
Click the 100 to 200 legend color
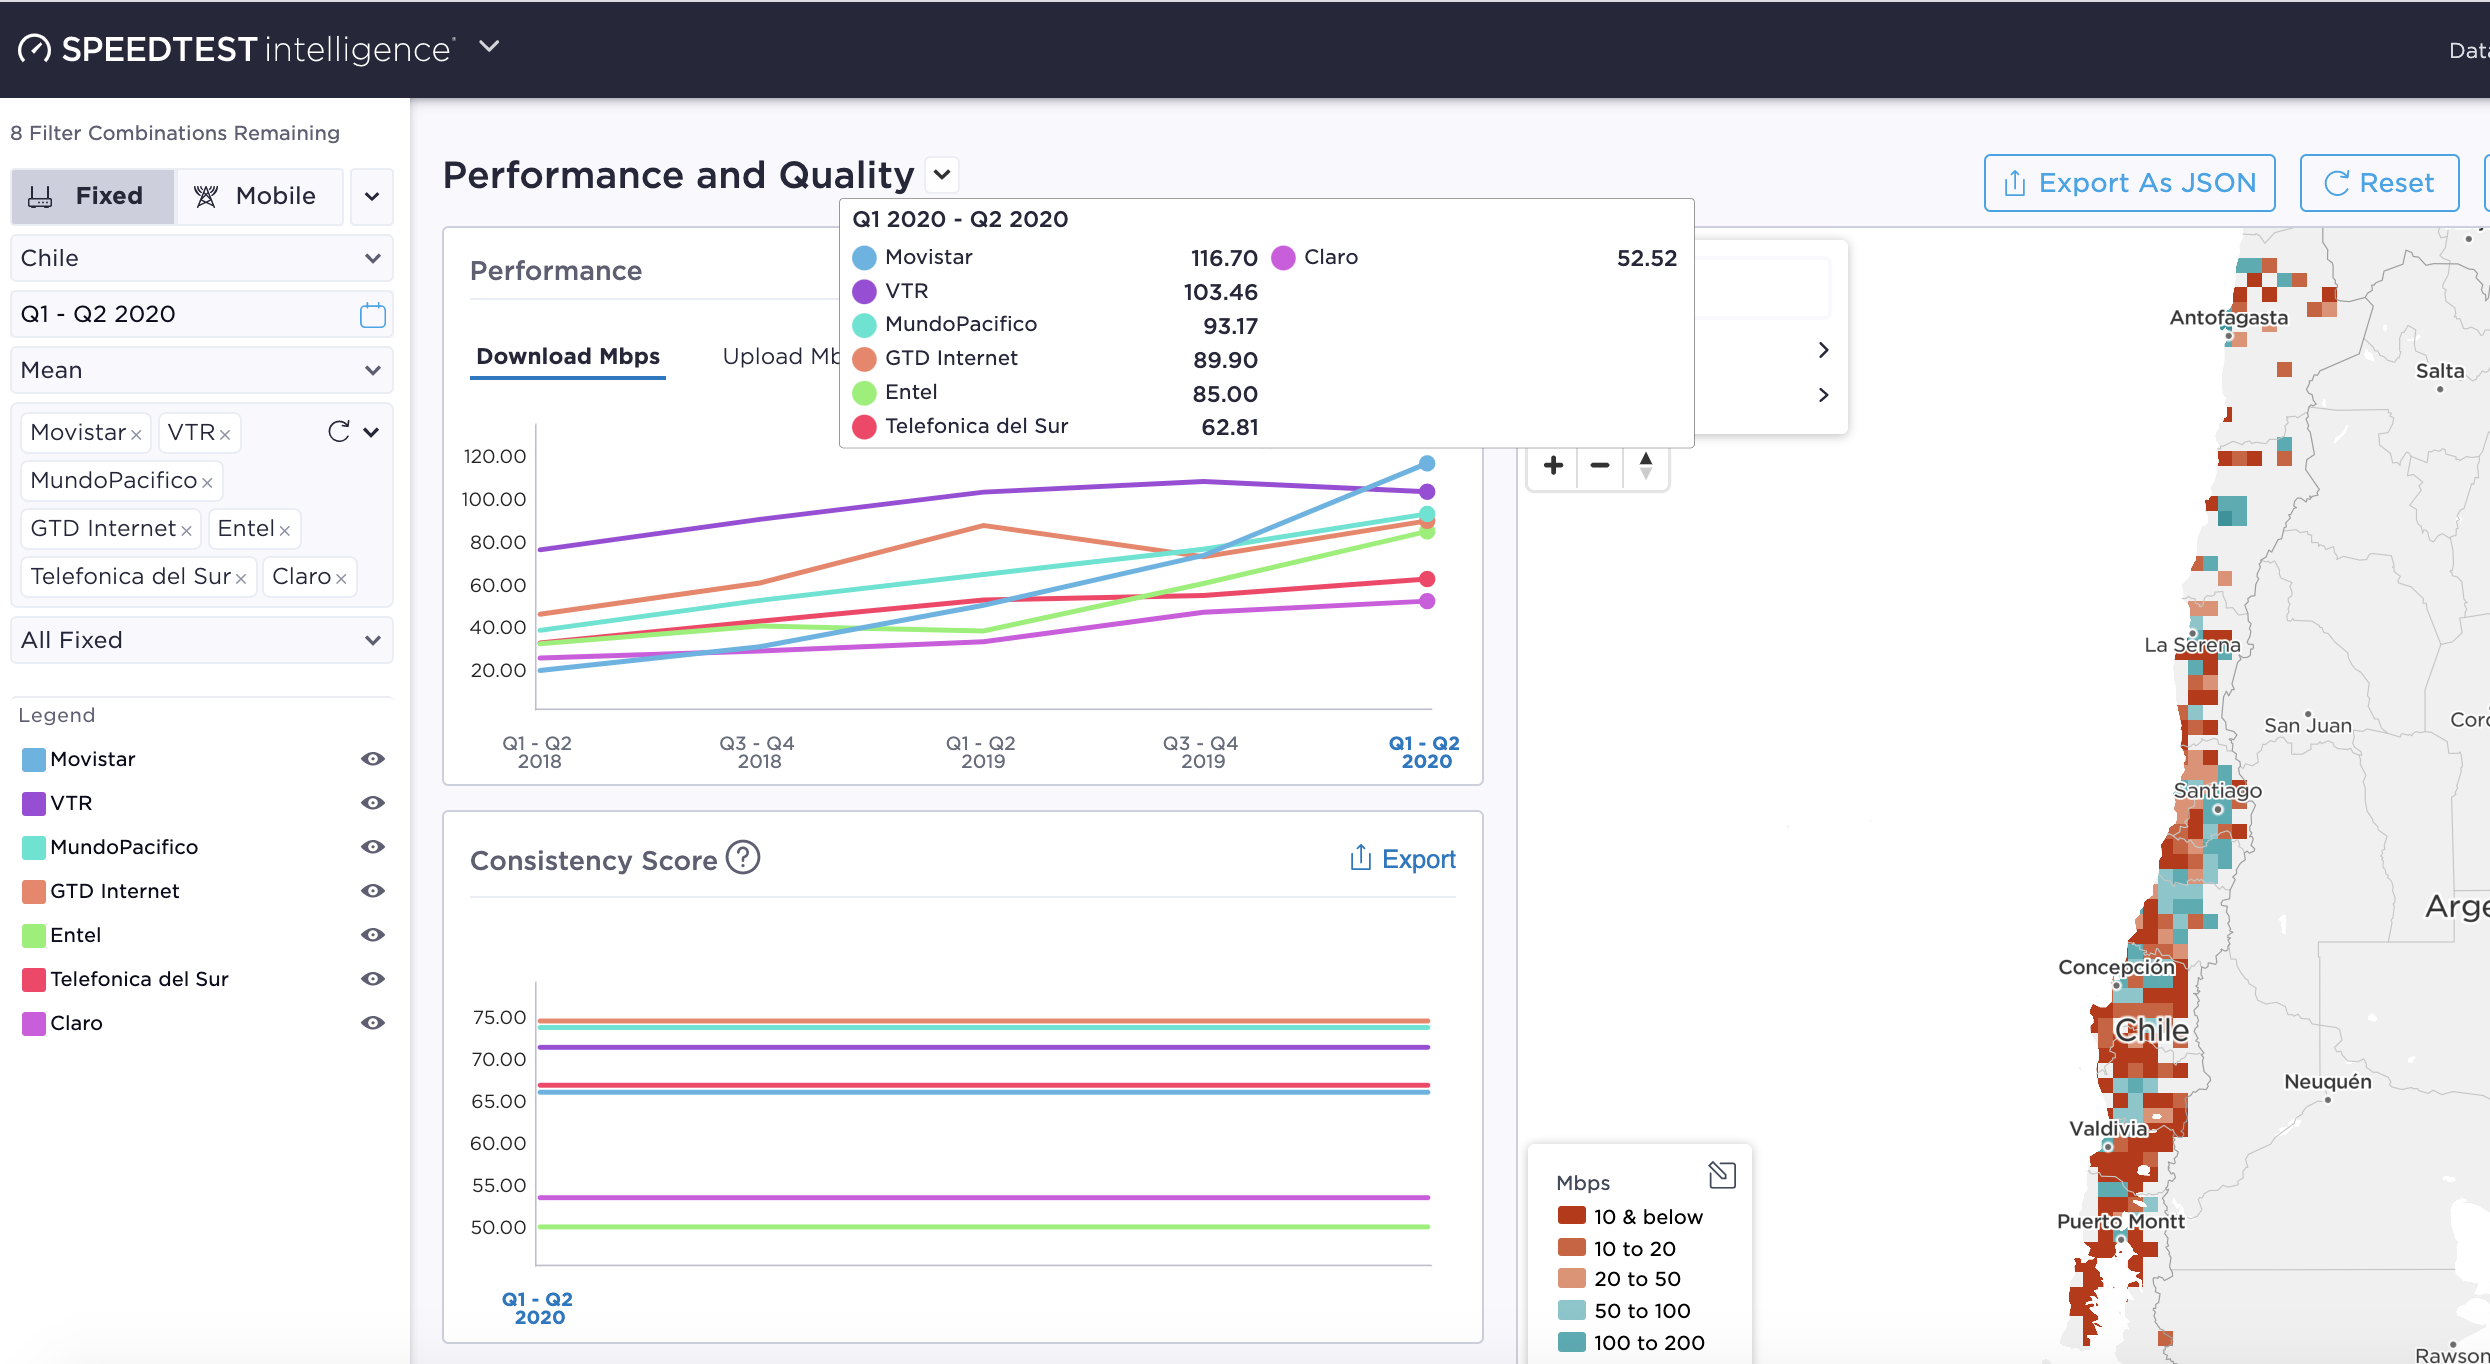(x=1572, y=1342)
